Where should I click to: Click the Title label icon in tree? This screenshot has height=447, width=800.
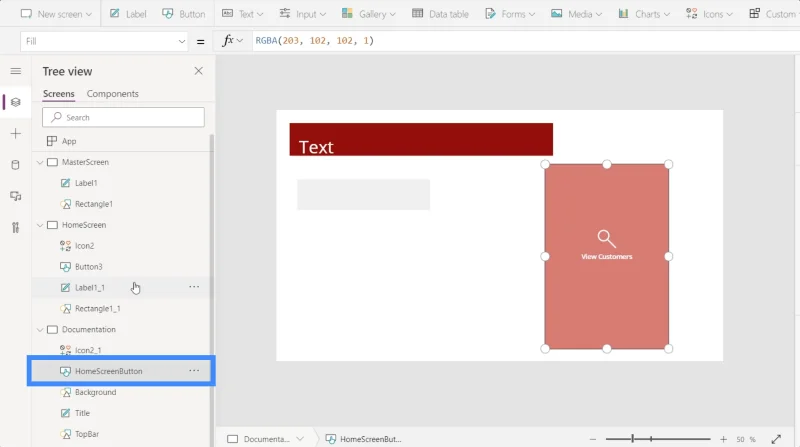pos(65,413)
